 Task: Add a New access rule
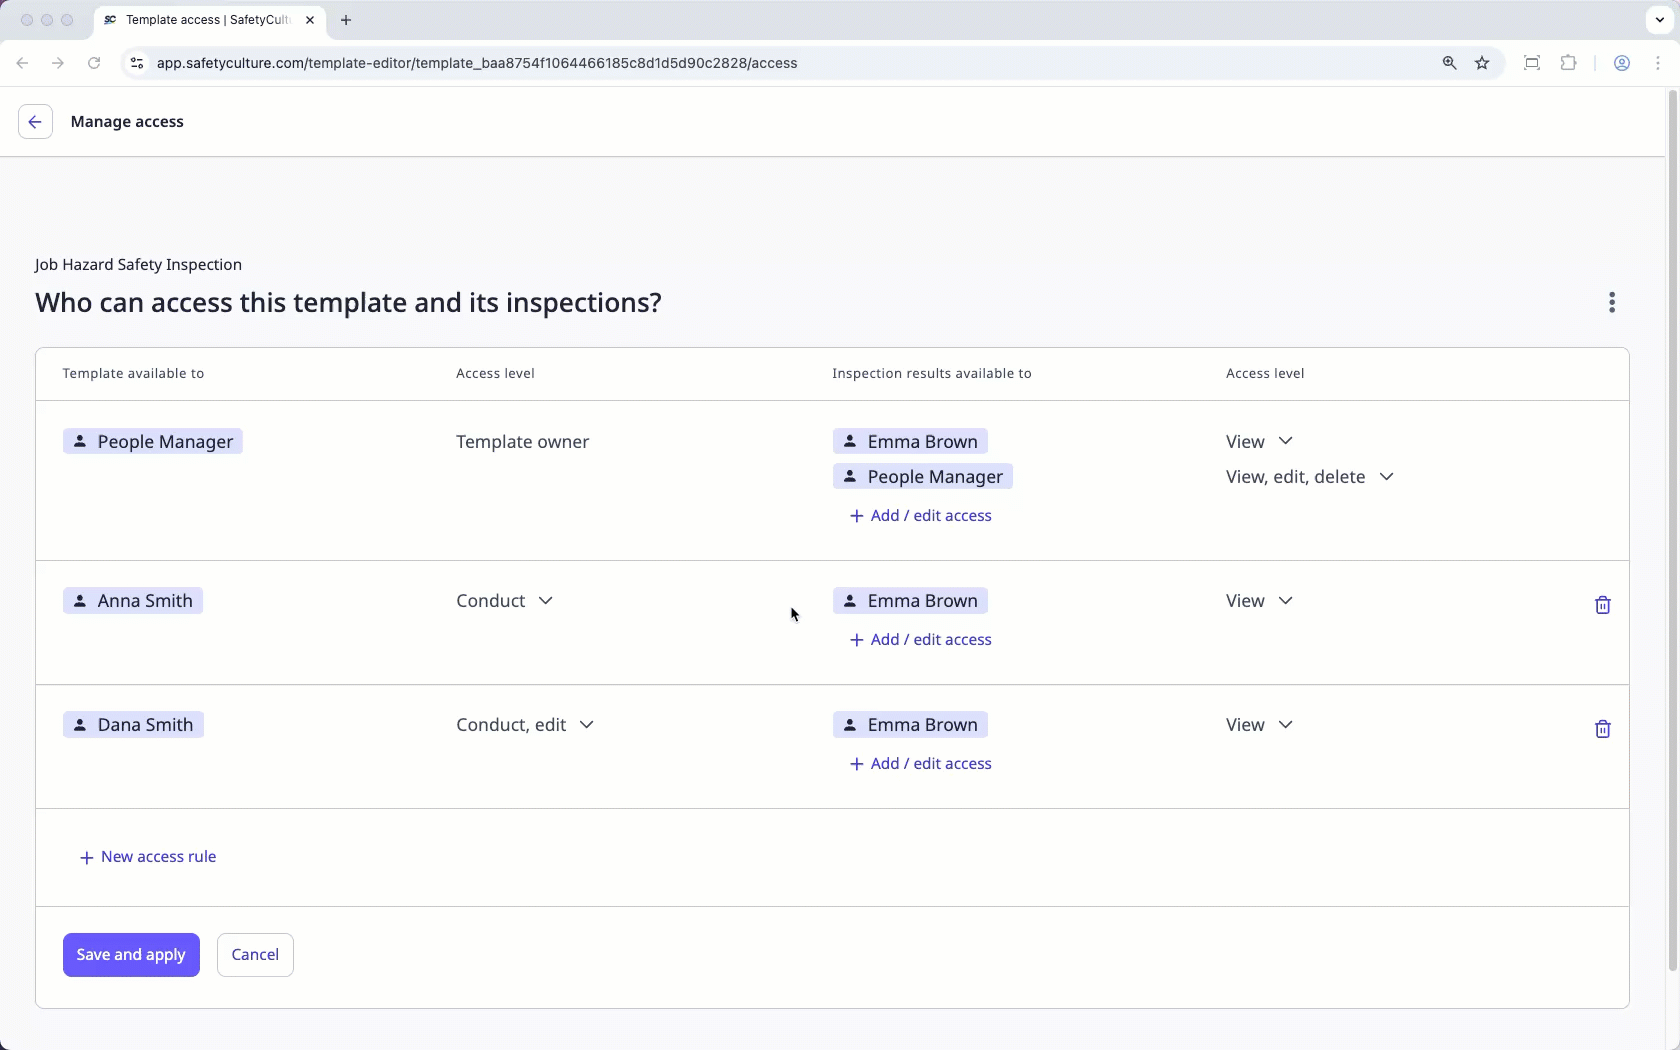[x=148, y=857]
